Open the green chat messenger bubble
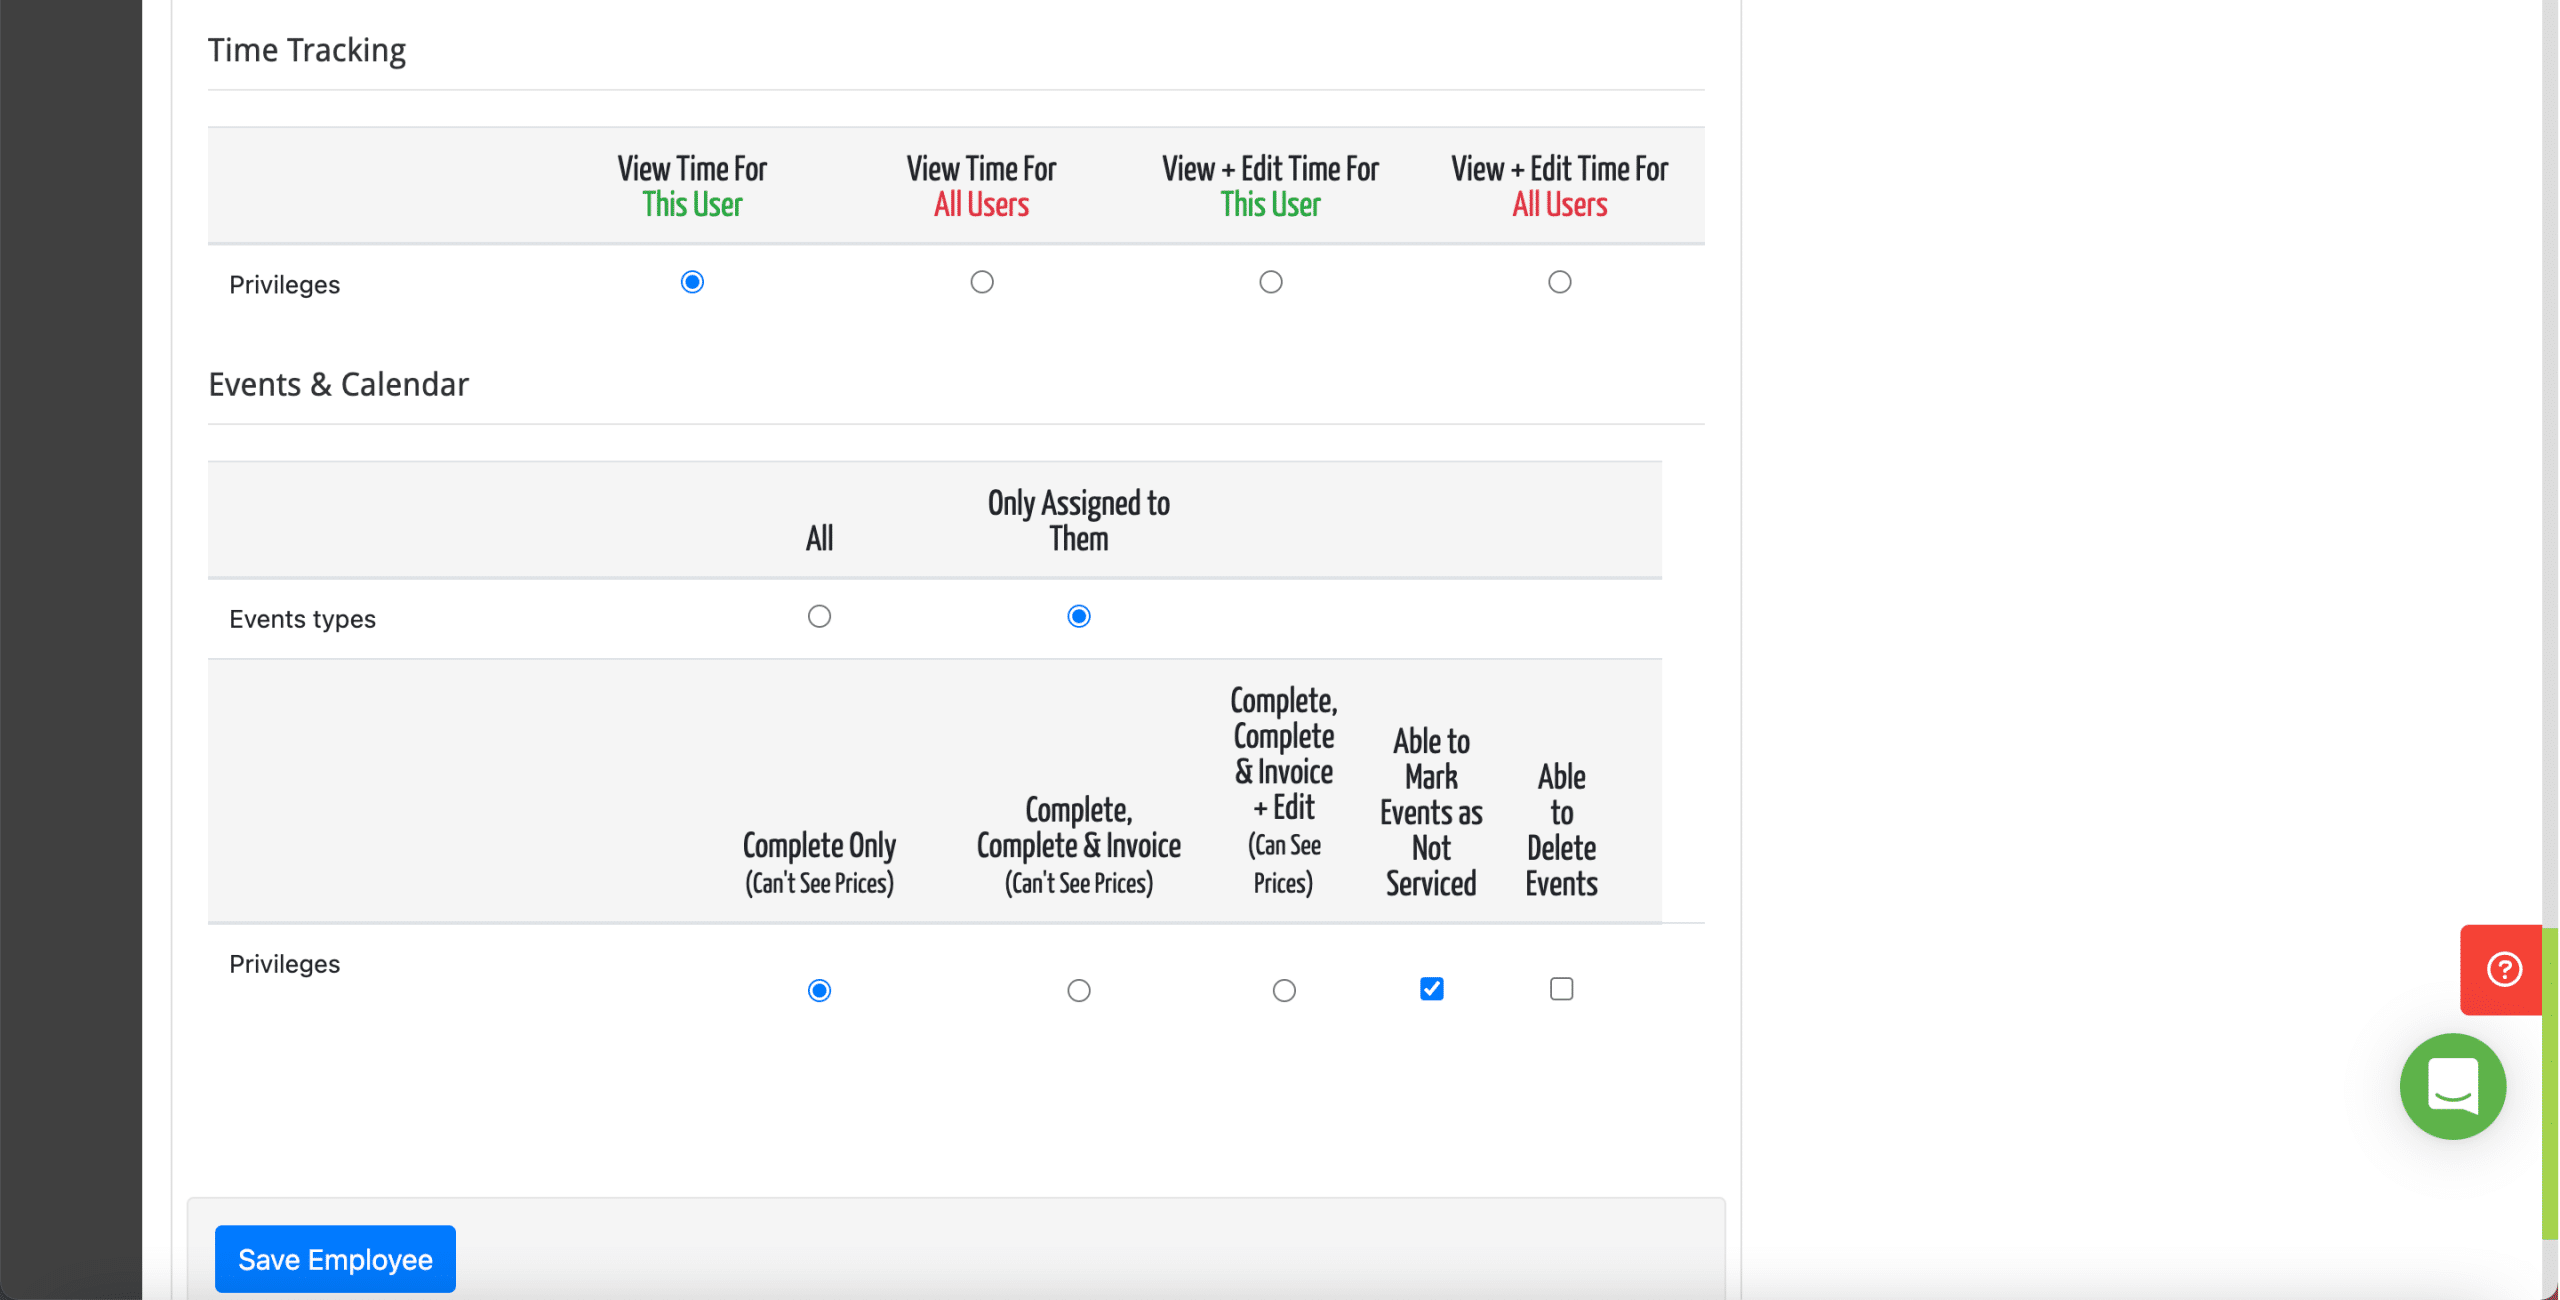The width and height of the screenshot is (2560, 1300). pyautogui.click(x=2453, y=1086)
